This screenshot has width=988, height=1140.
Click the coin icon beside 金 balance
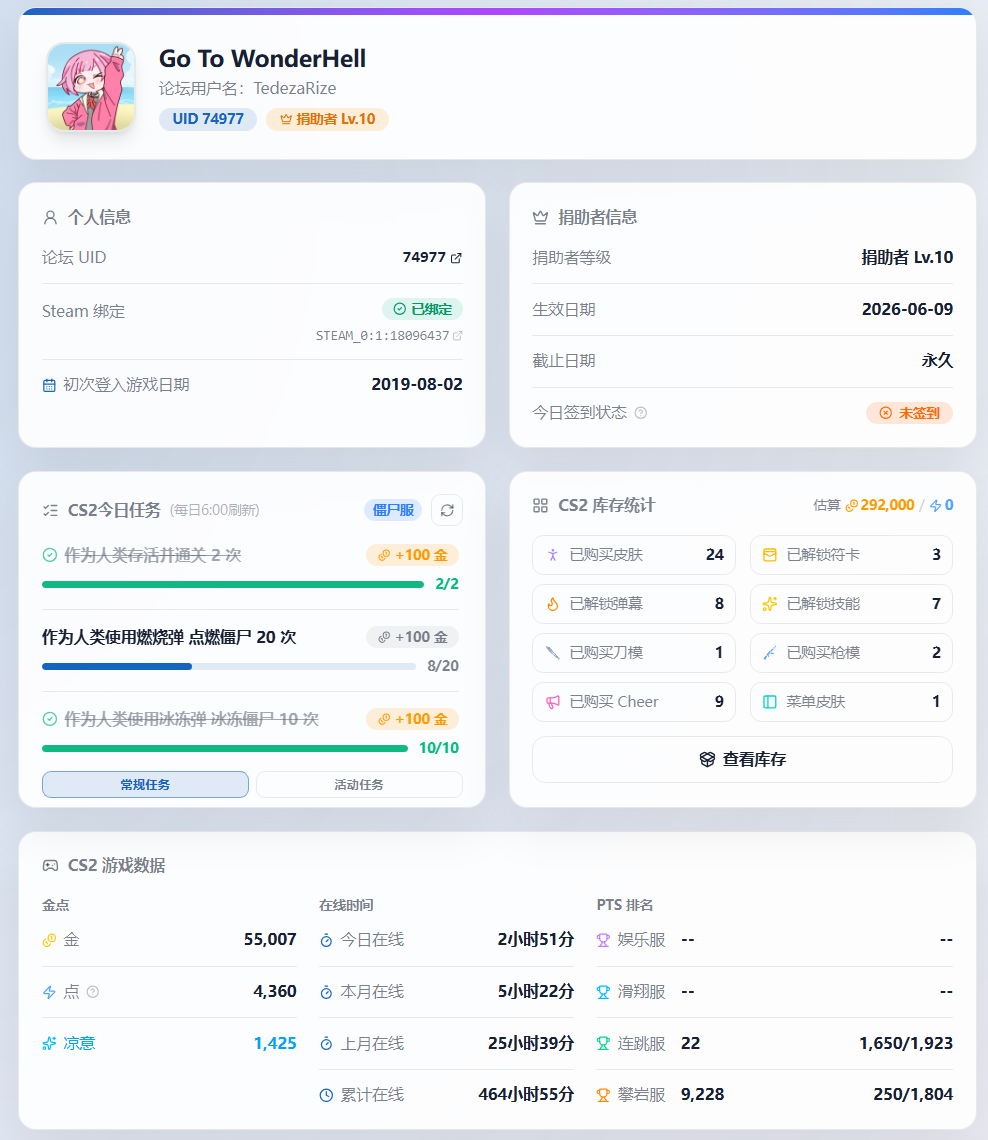coord(49,940)
